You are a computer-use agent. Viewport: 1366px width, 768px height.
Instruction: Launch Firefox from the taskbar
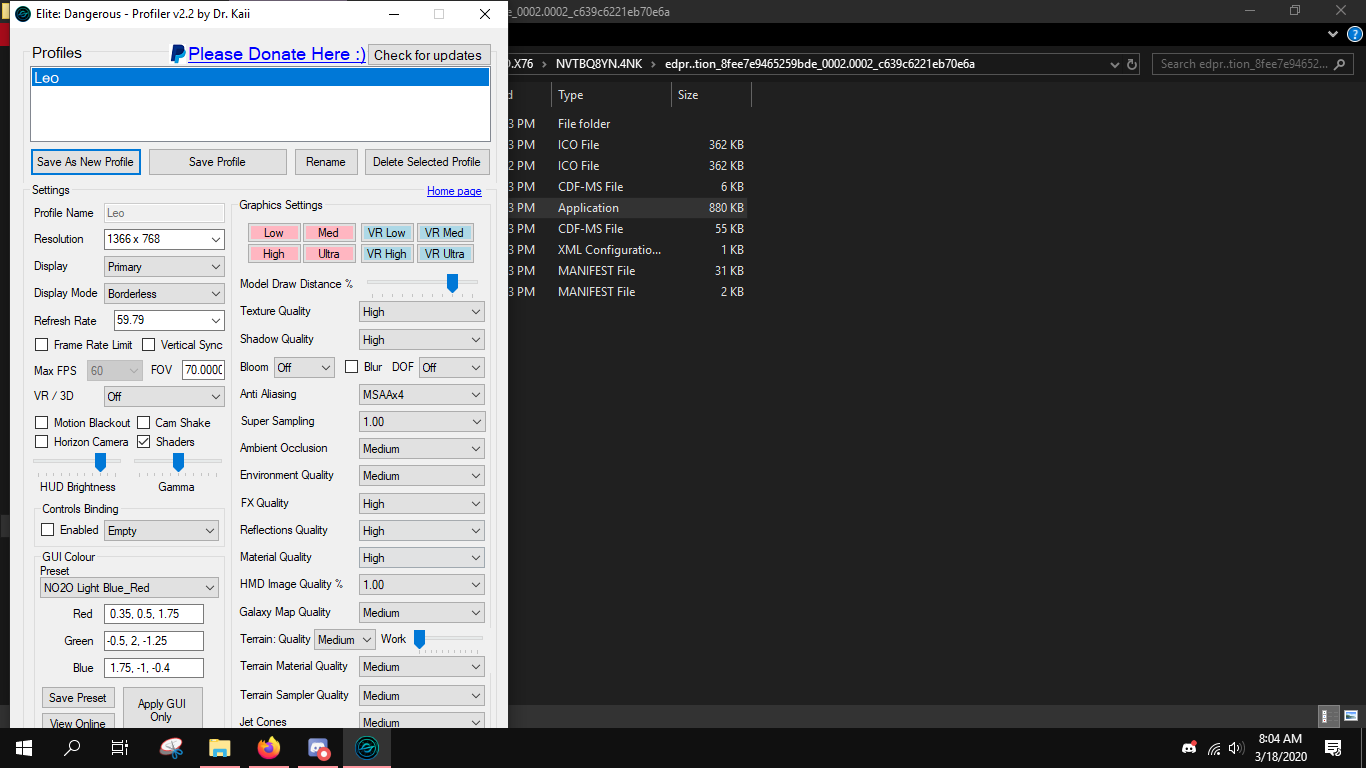(269, 747)
